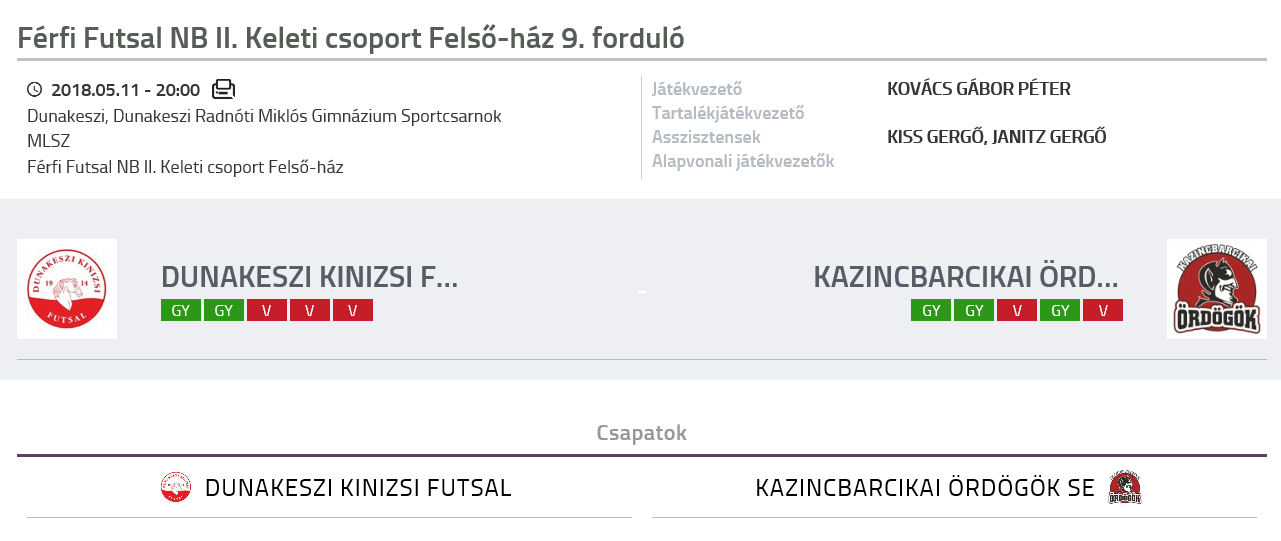Image resolution: width=1281 pixels, height=541 pixels.
Task: Select Dunakeszi's second green GY form badge
Action: pyautogui.click(x=224, y=310)
